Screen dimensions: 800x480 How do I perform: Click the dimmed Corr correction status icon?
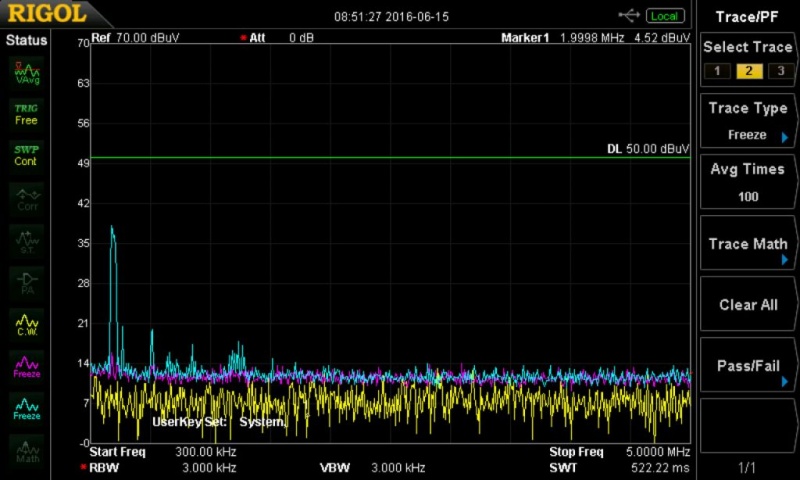27,198
